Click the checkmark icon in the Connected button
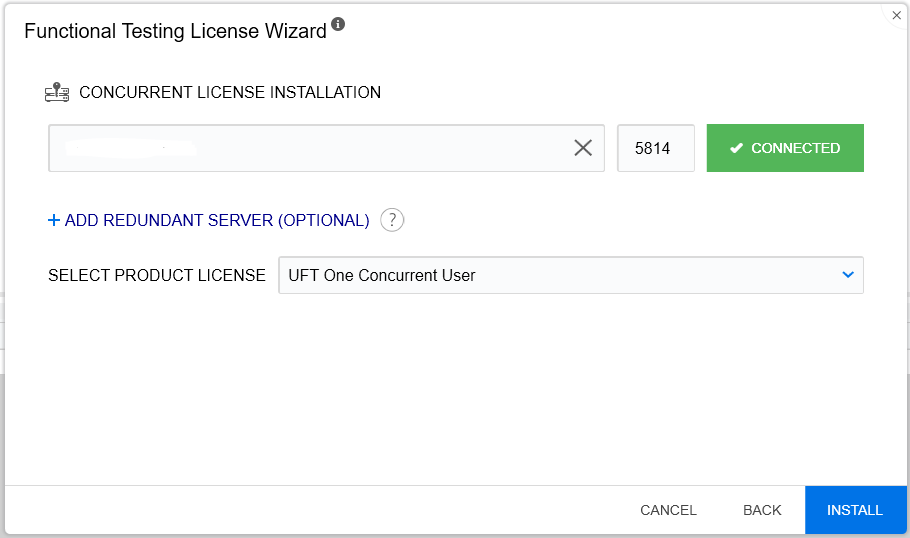The image size is (910, 538). [x=736, y=148]
